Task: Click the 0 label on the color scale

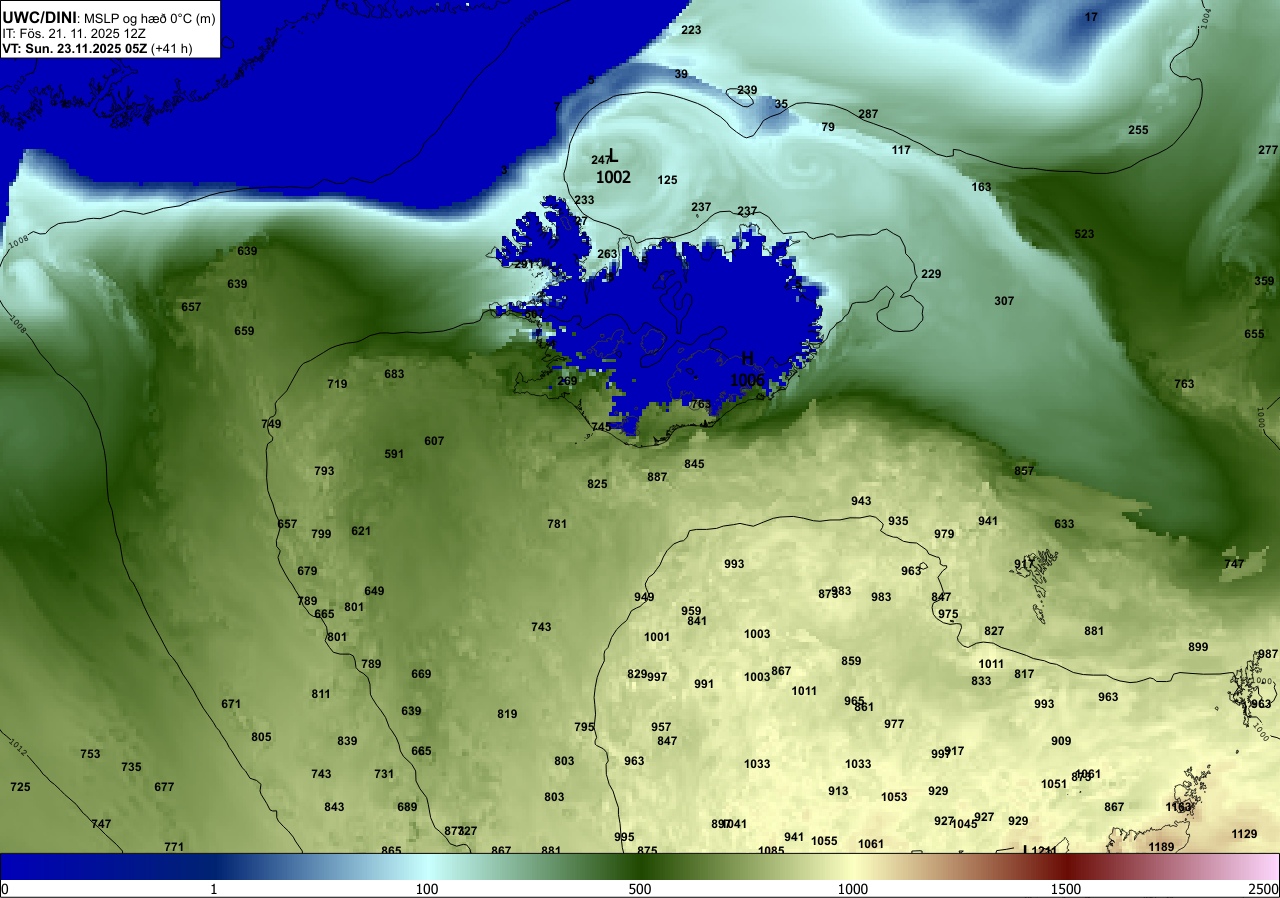Action: pyautogui.click(x=4, y=888)
